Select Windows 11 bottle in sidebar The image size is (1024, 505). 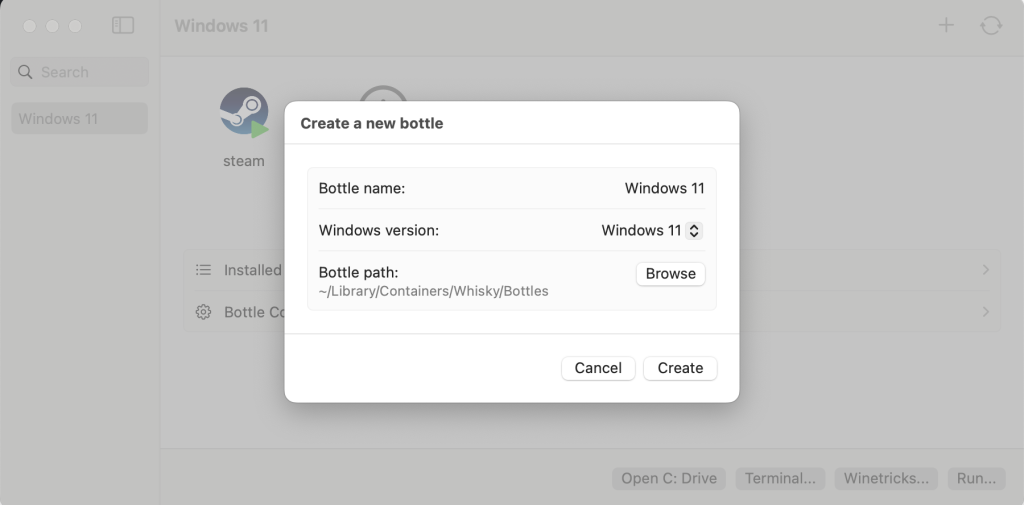pos(79,118)
